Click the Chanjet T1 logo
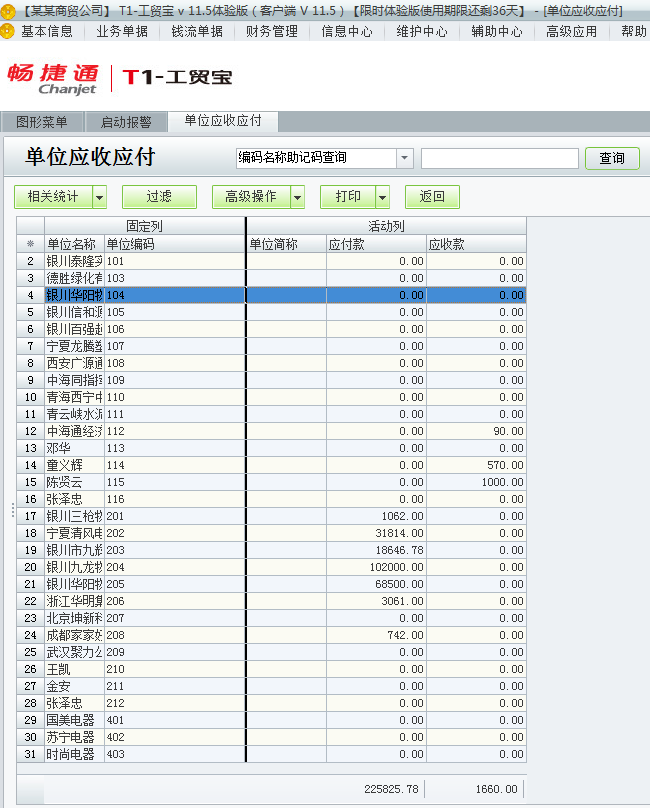 (120, 78)
